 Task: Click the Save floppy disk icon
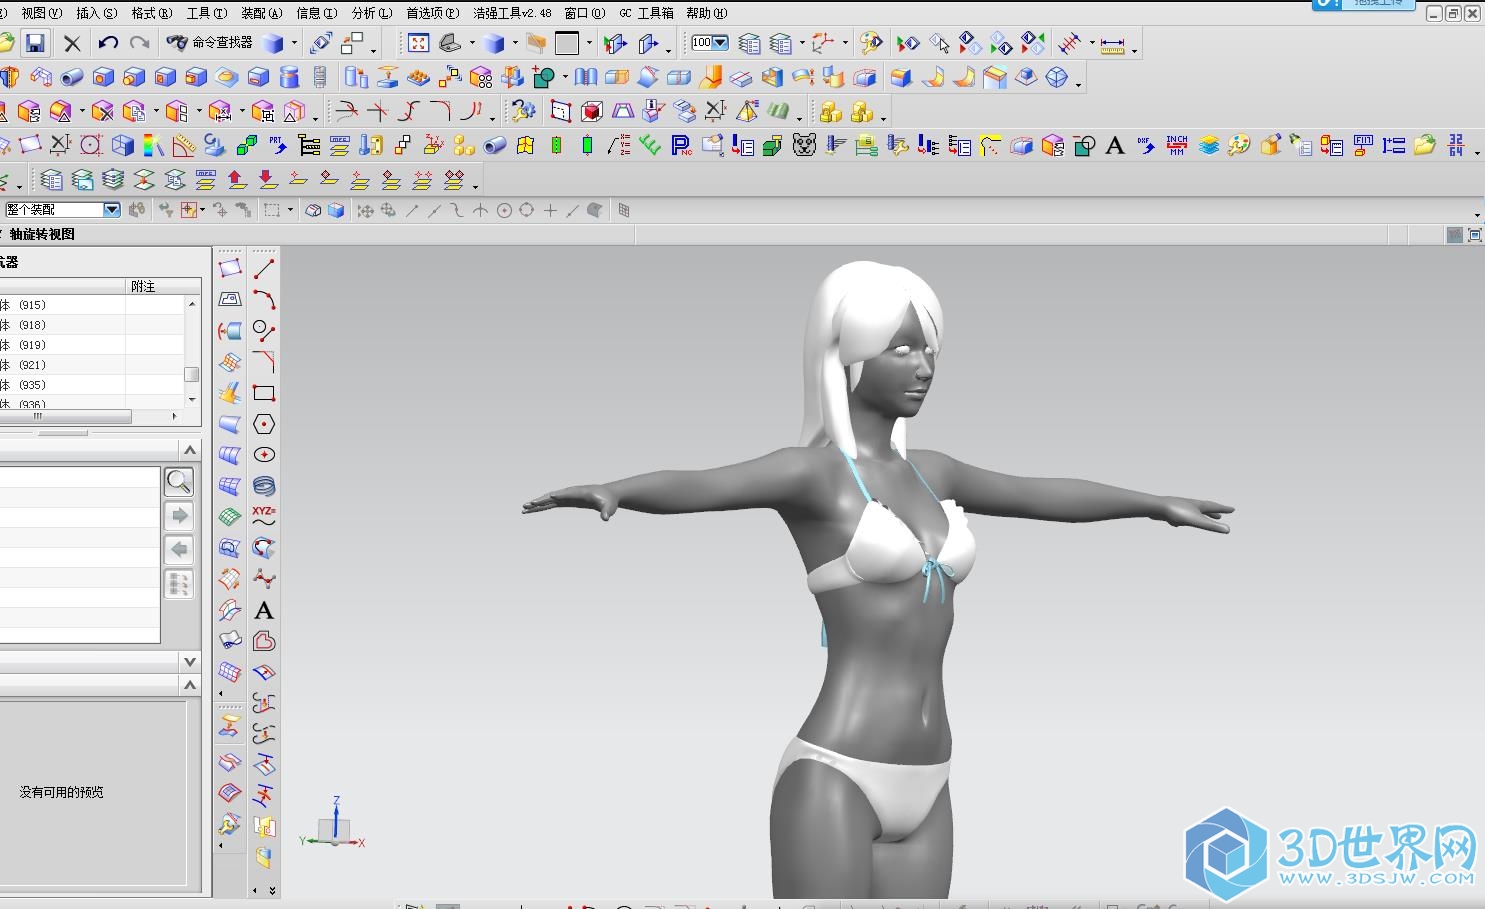[35, 43]
